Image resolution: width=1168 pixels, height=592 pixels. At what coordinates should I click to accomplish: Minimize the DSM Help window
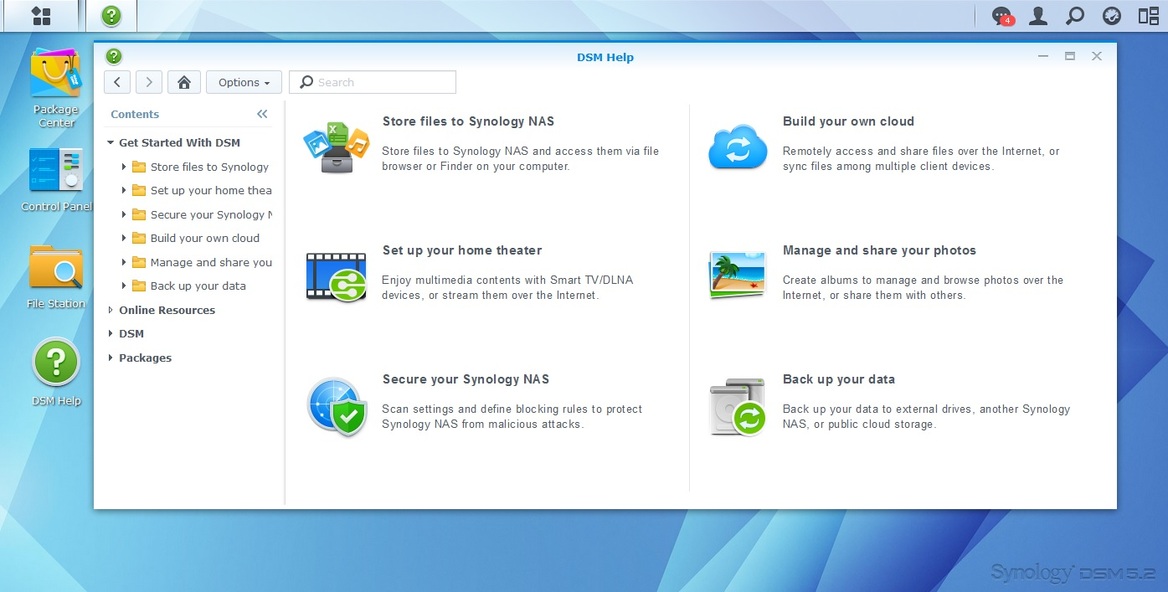pyautogui.click(x=1043, y=56)
